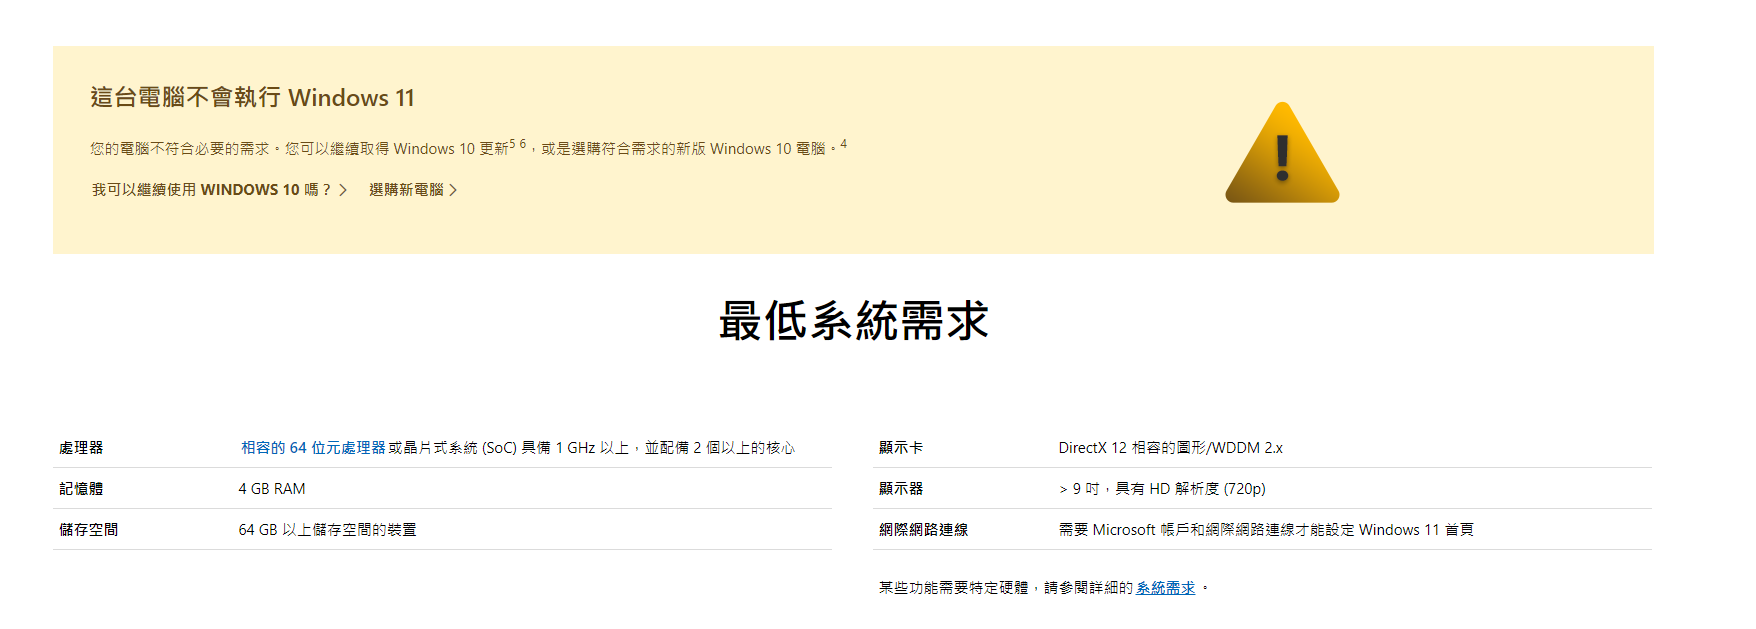Click the '儲存空間' row label

88,530
